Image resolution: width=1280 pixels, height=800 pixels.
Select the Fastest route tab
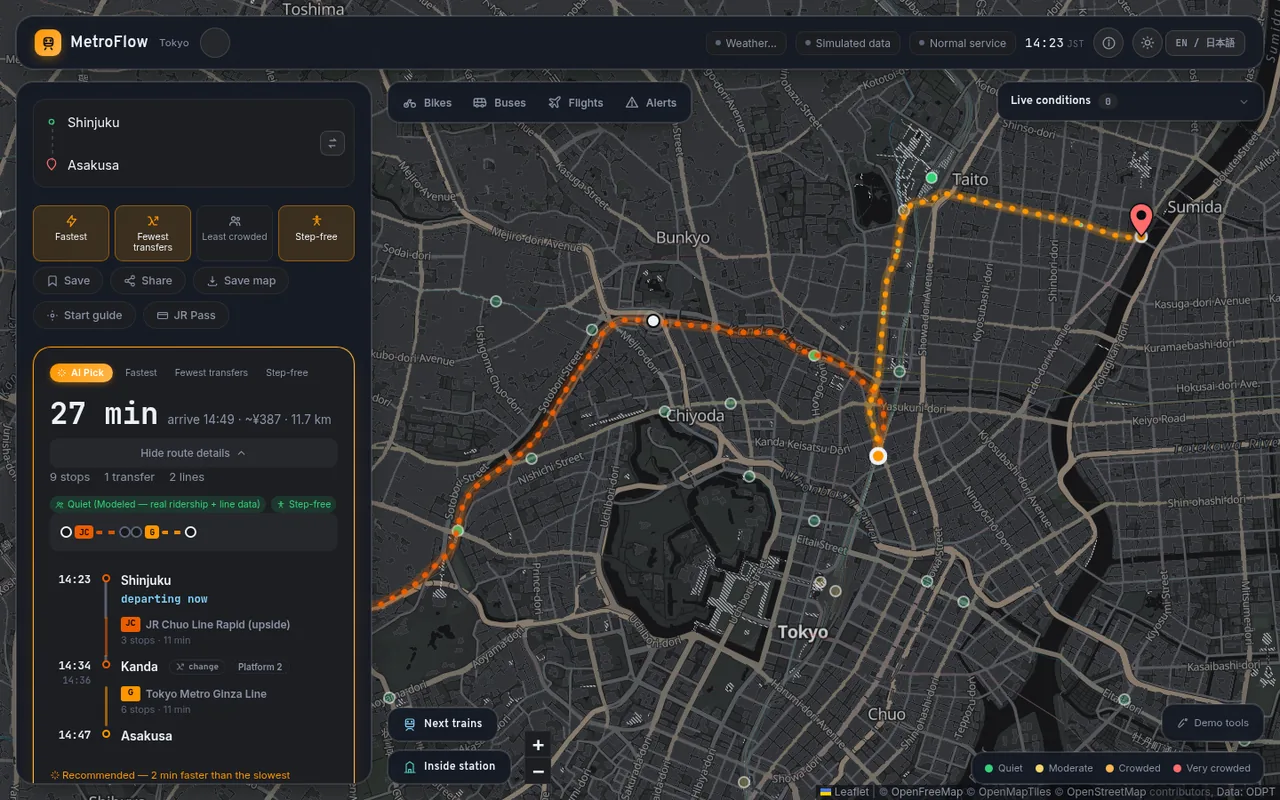141,373
